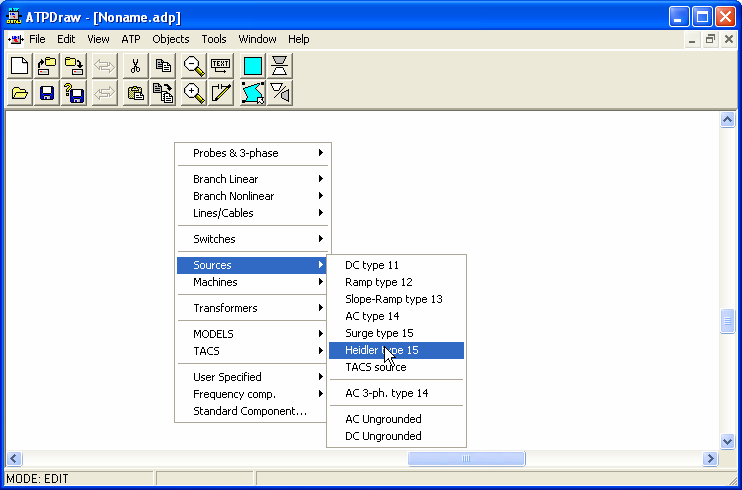Select DC Ungrounded source

397,437
